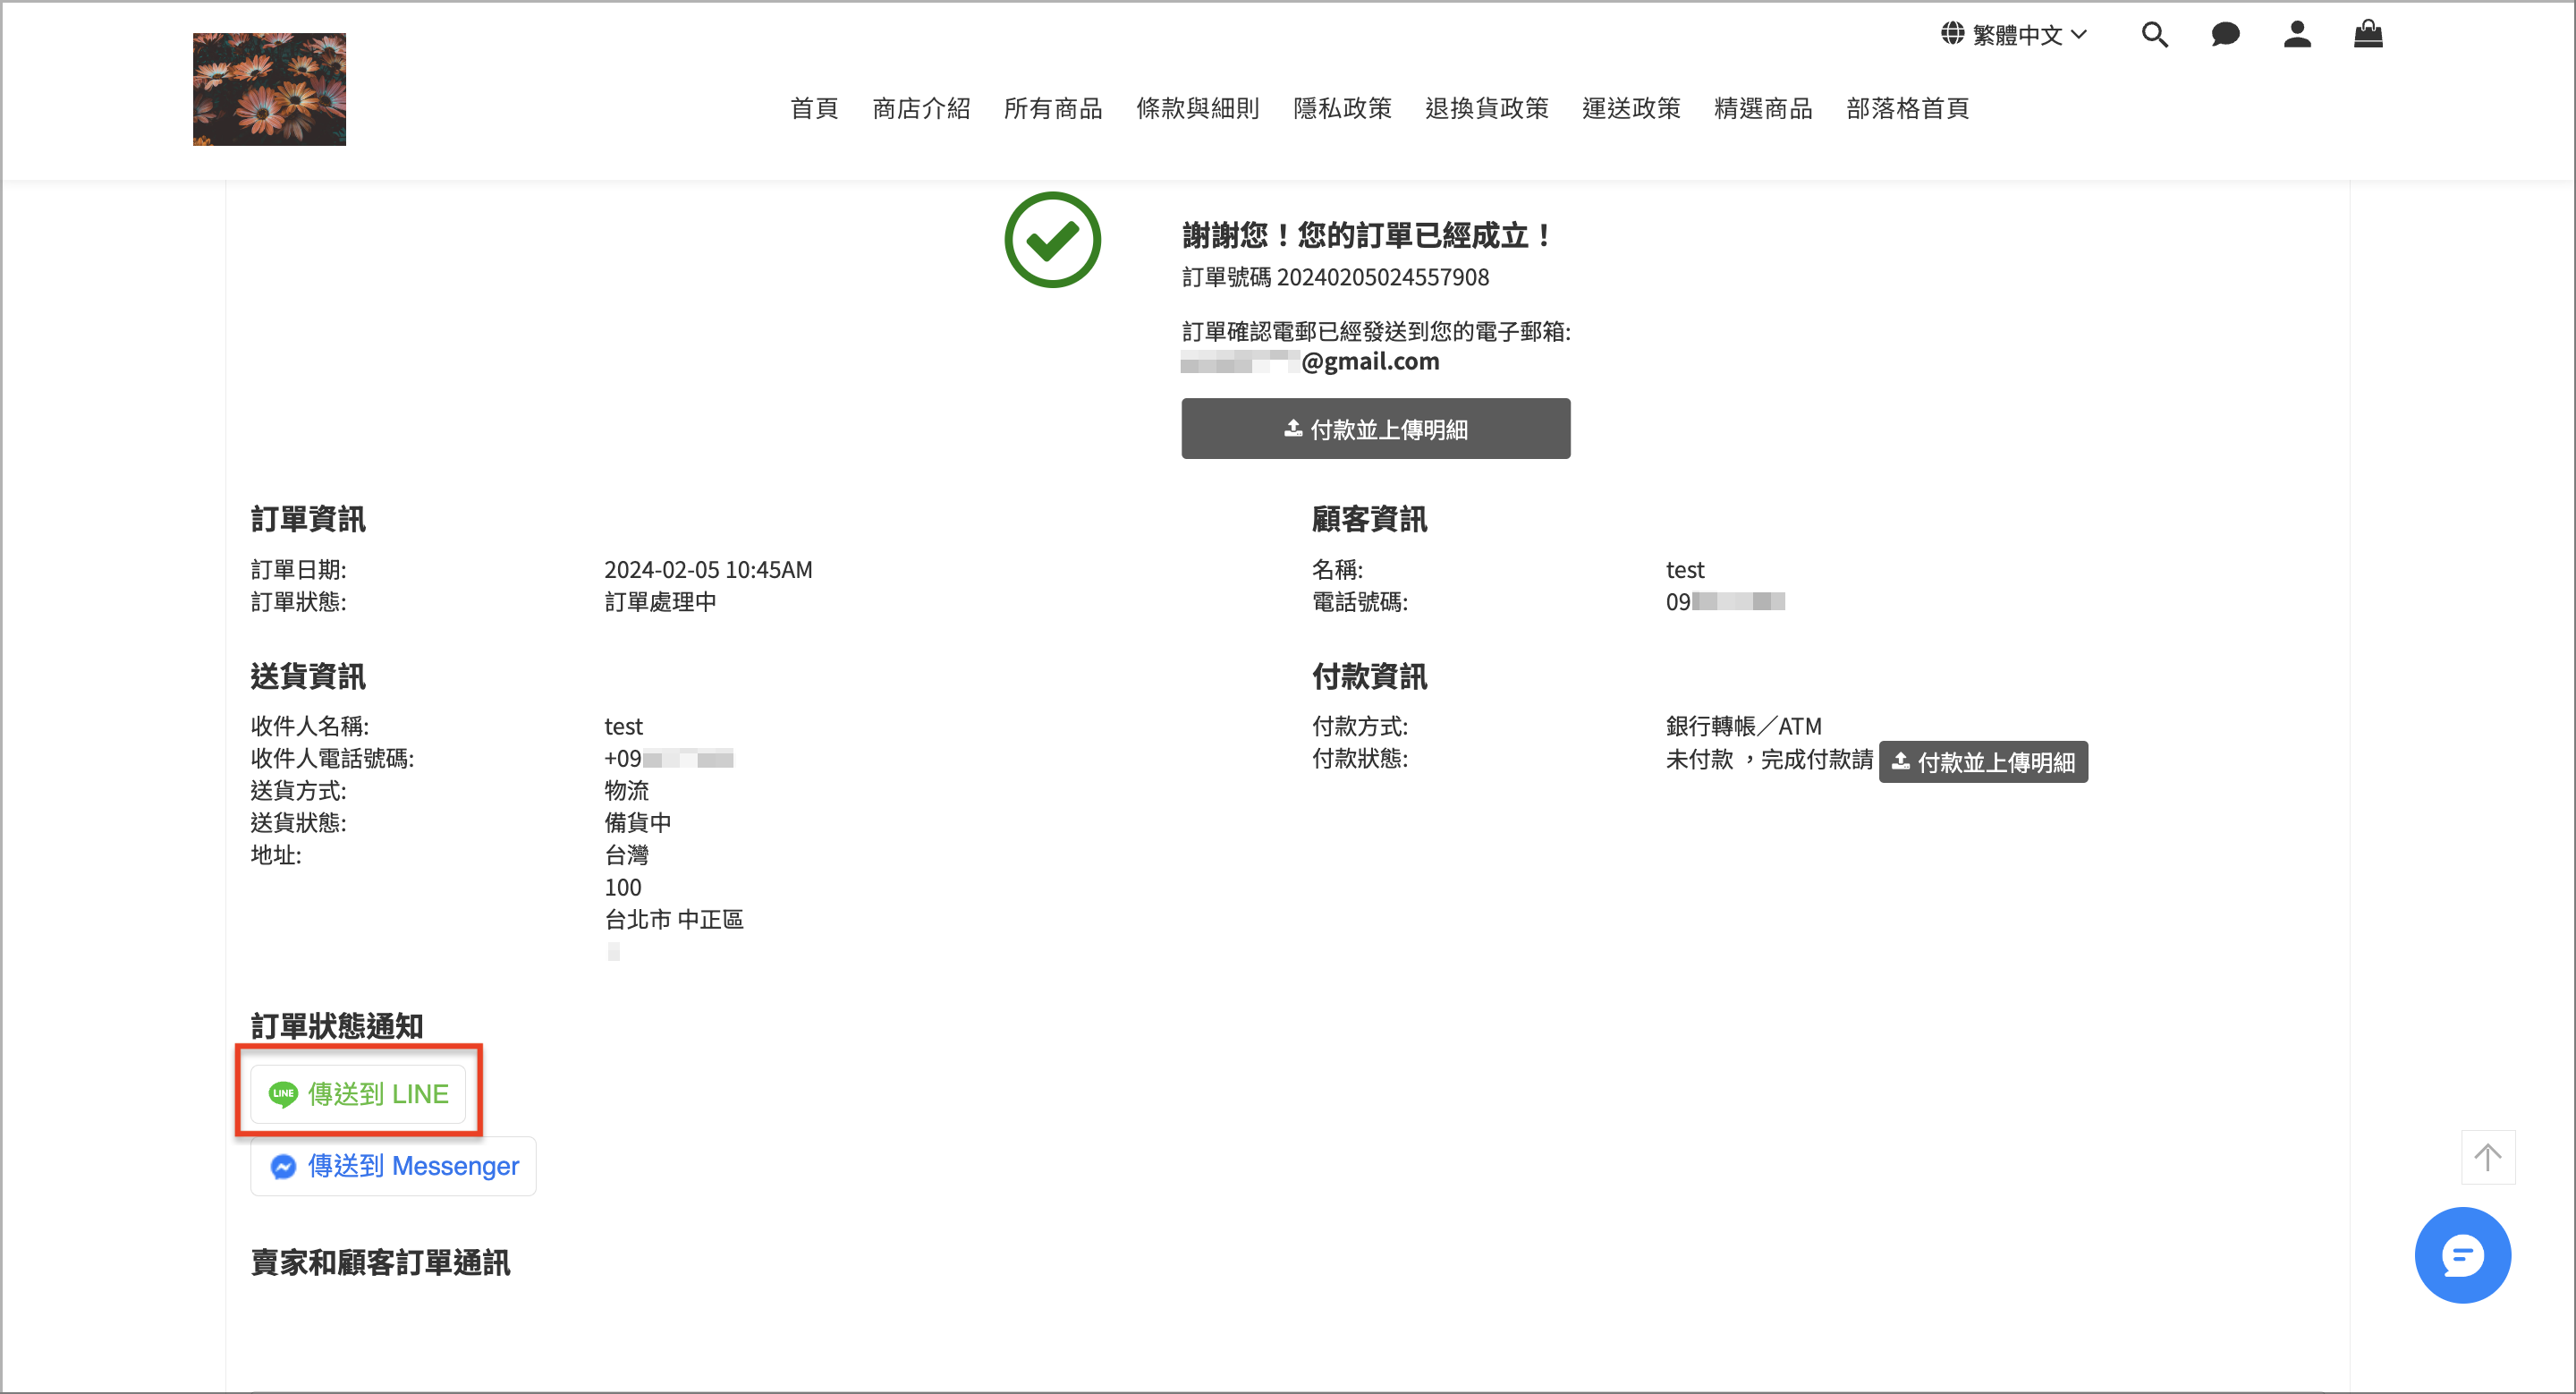Screen dimensions: 2576x1394
Task: Click the 未付款 payment status text
Action: click(x=1699, y=759)
